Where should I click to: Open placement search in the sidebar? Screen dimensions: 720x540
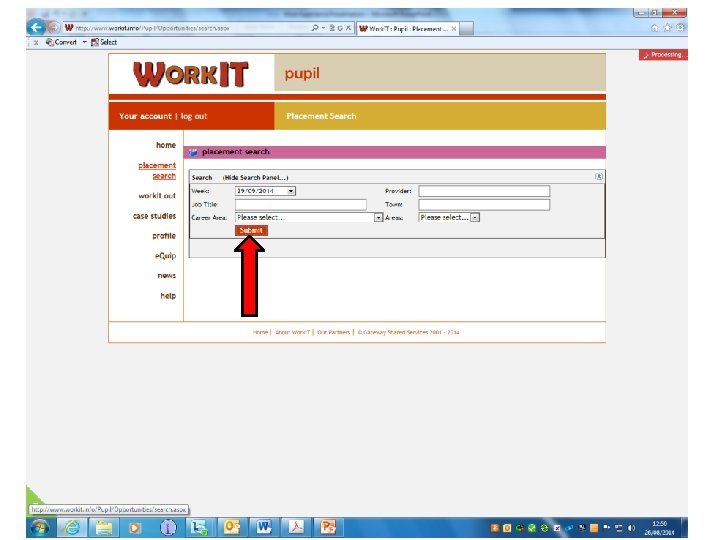tap(157, 170)
